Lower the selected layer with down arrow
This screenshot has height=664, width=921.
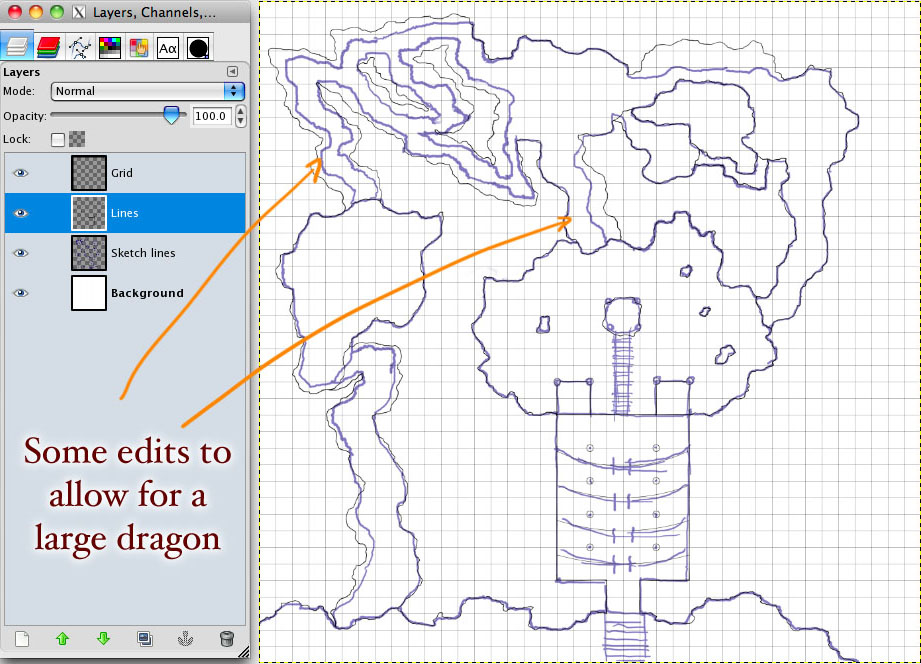coord(103,638)
